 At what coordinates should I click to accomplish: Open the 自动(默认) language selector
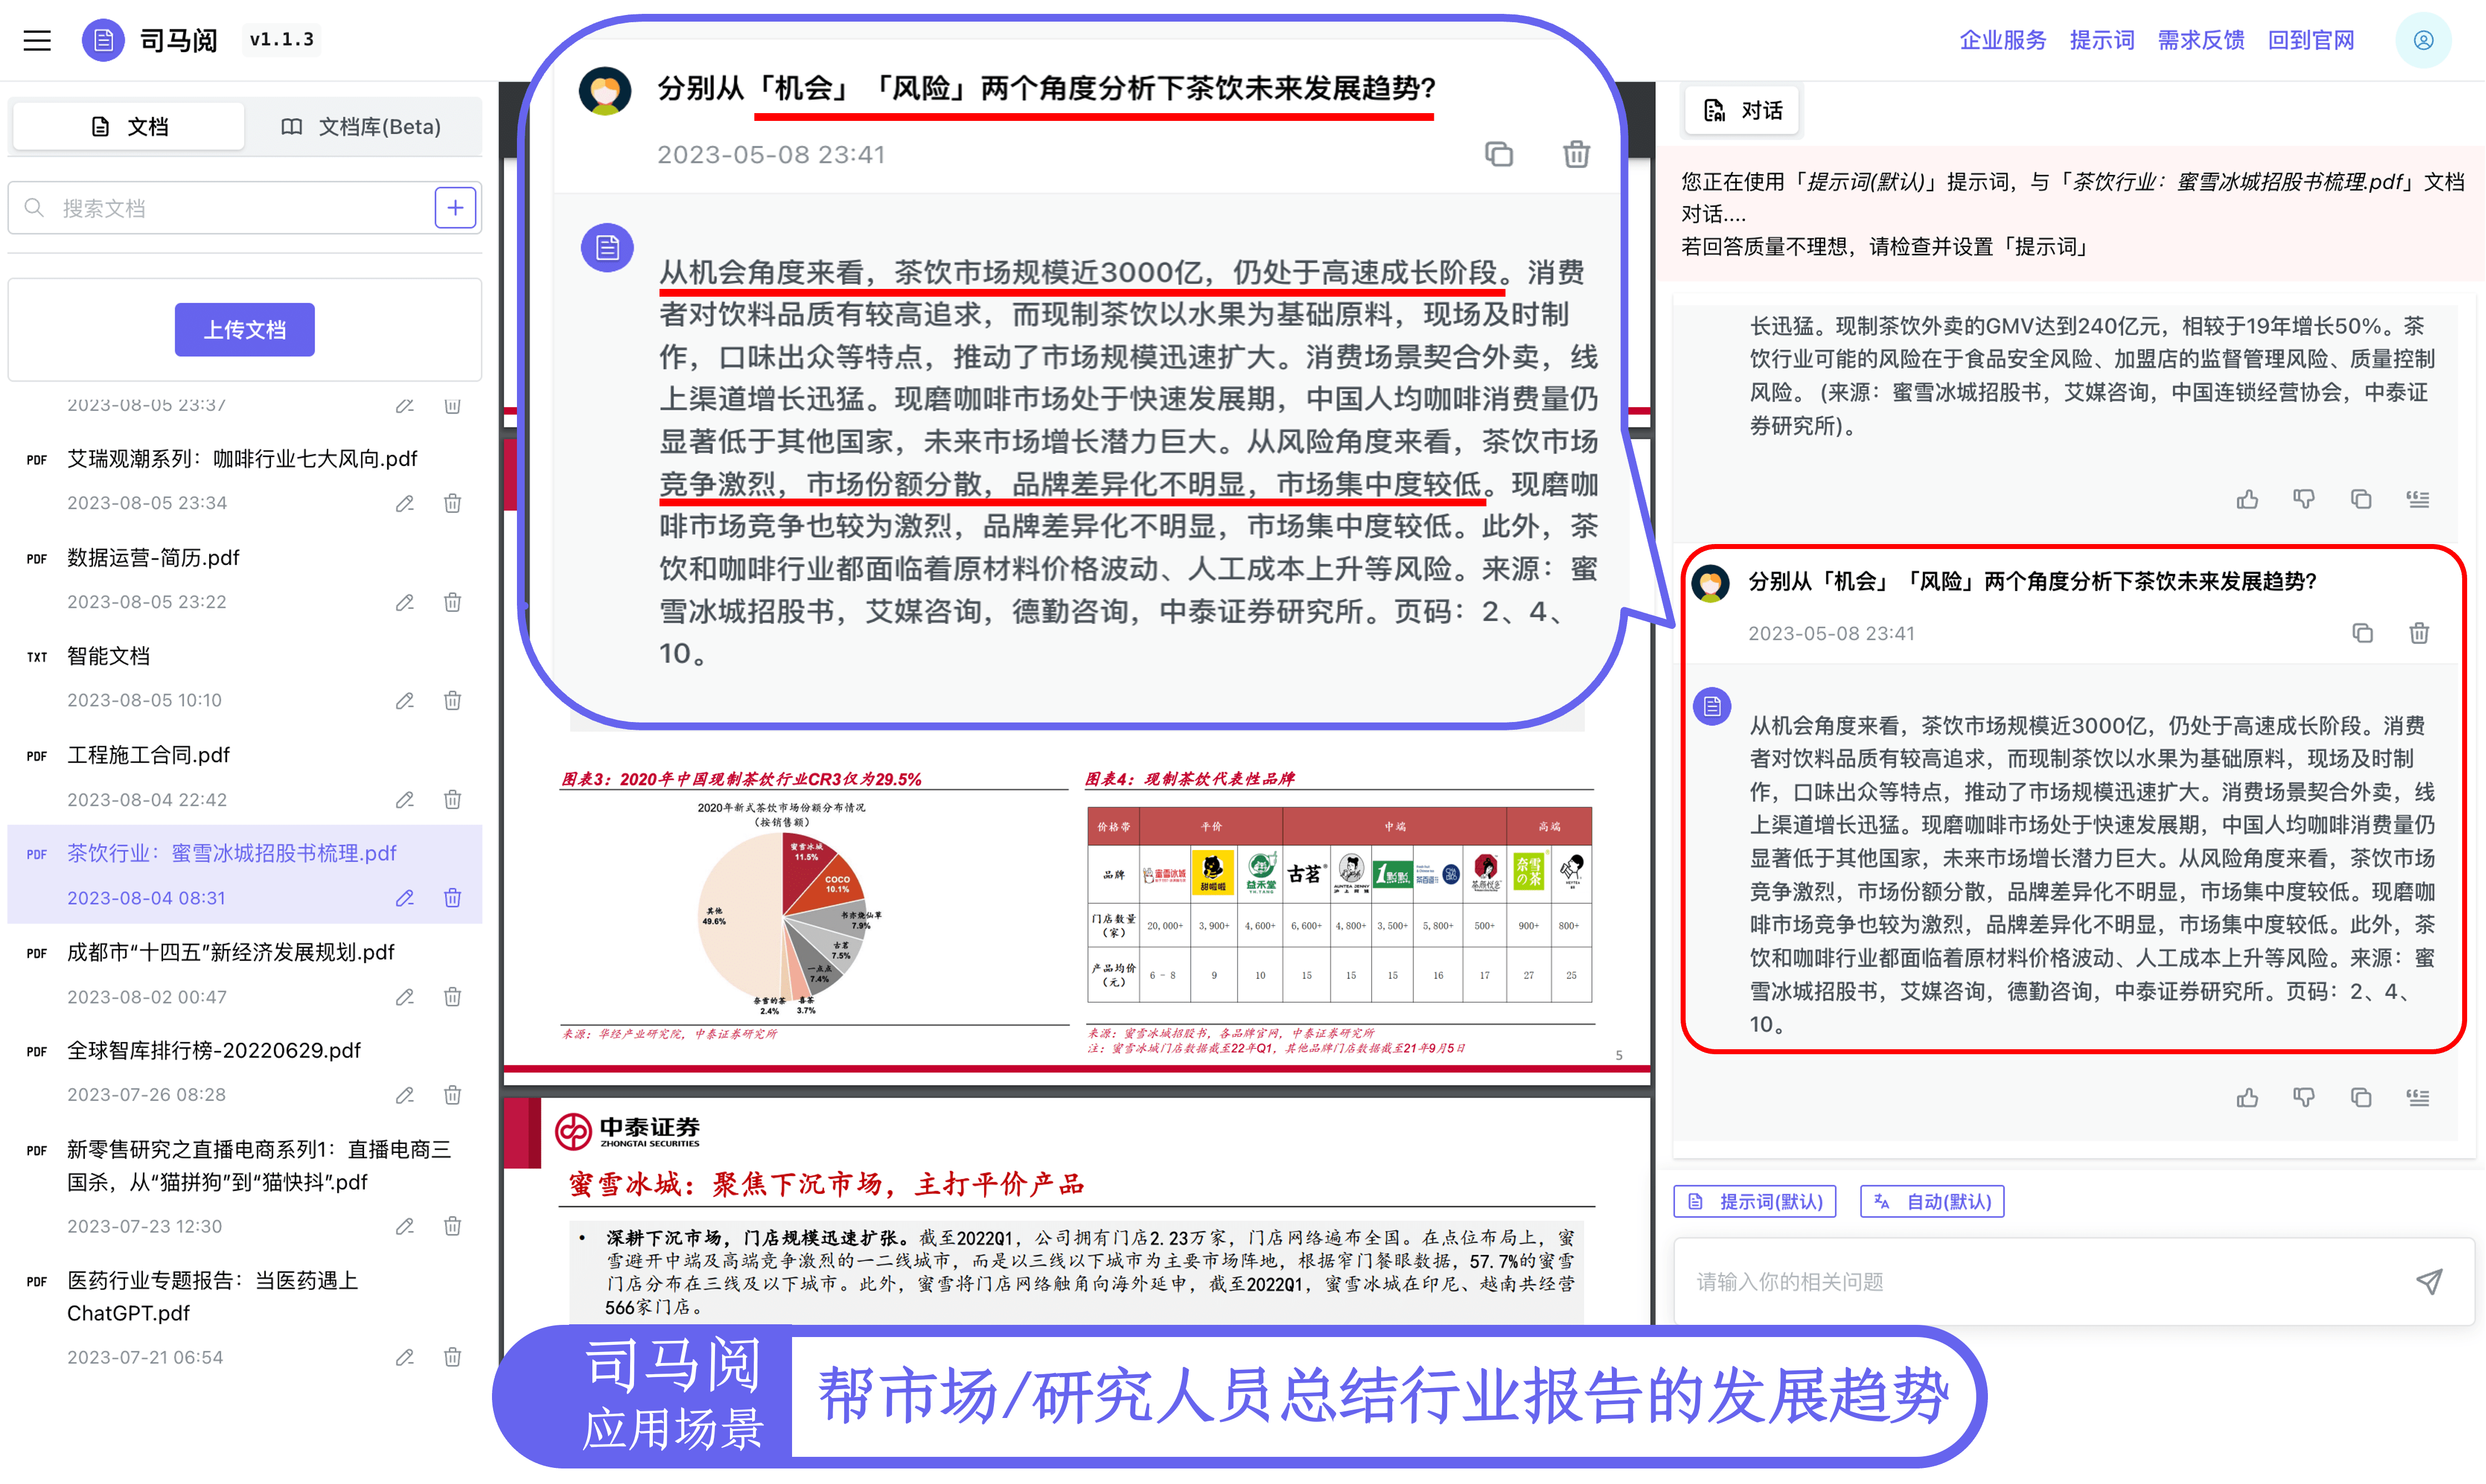coord(1932,1201)
